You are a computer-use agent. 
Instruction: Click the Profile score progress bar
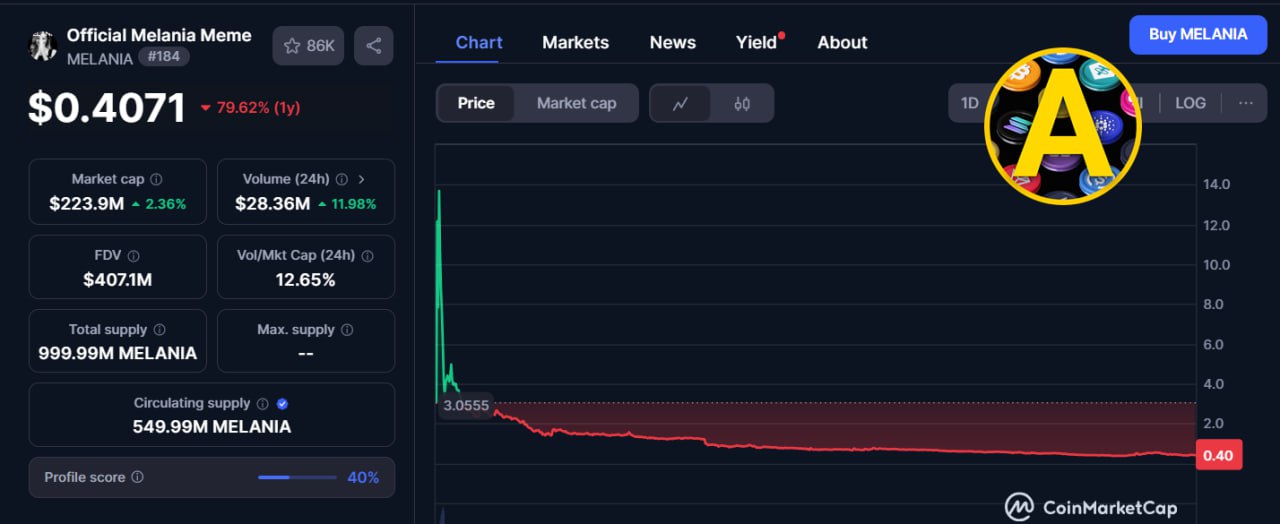coord(297,478)
